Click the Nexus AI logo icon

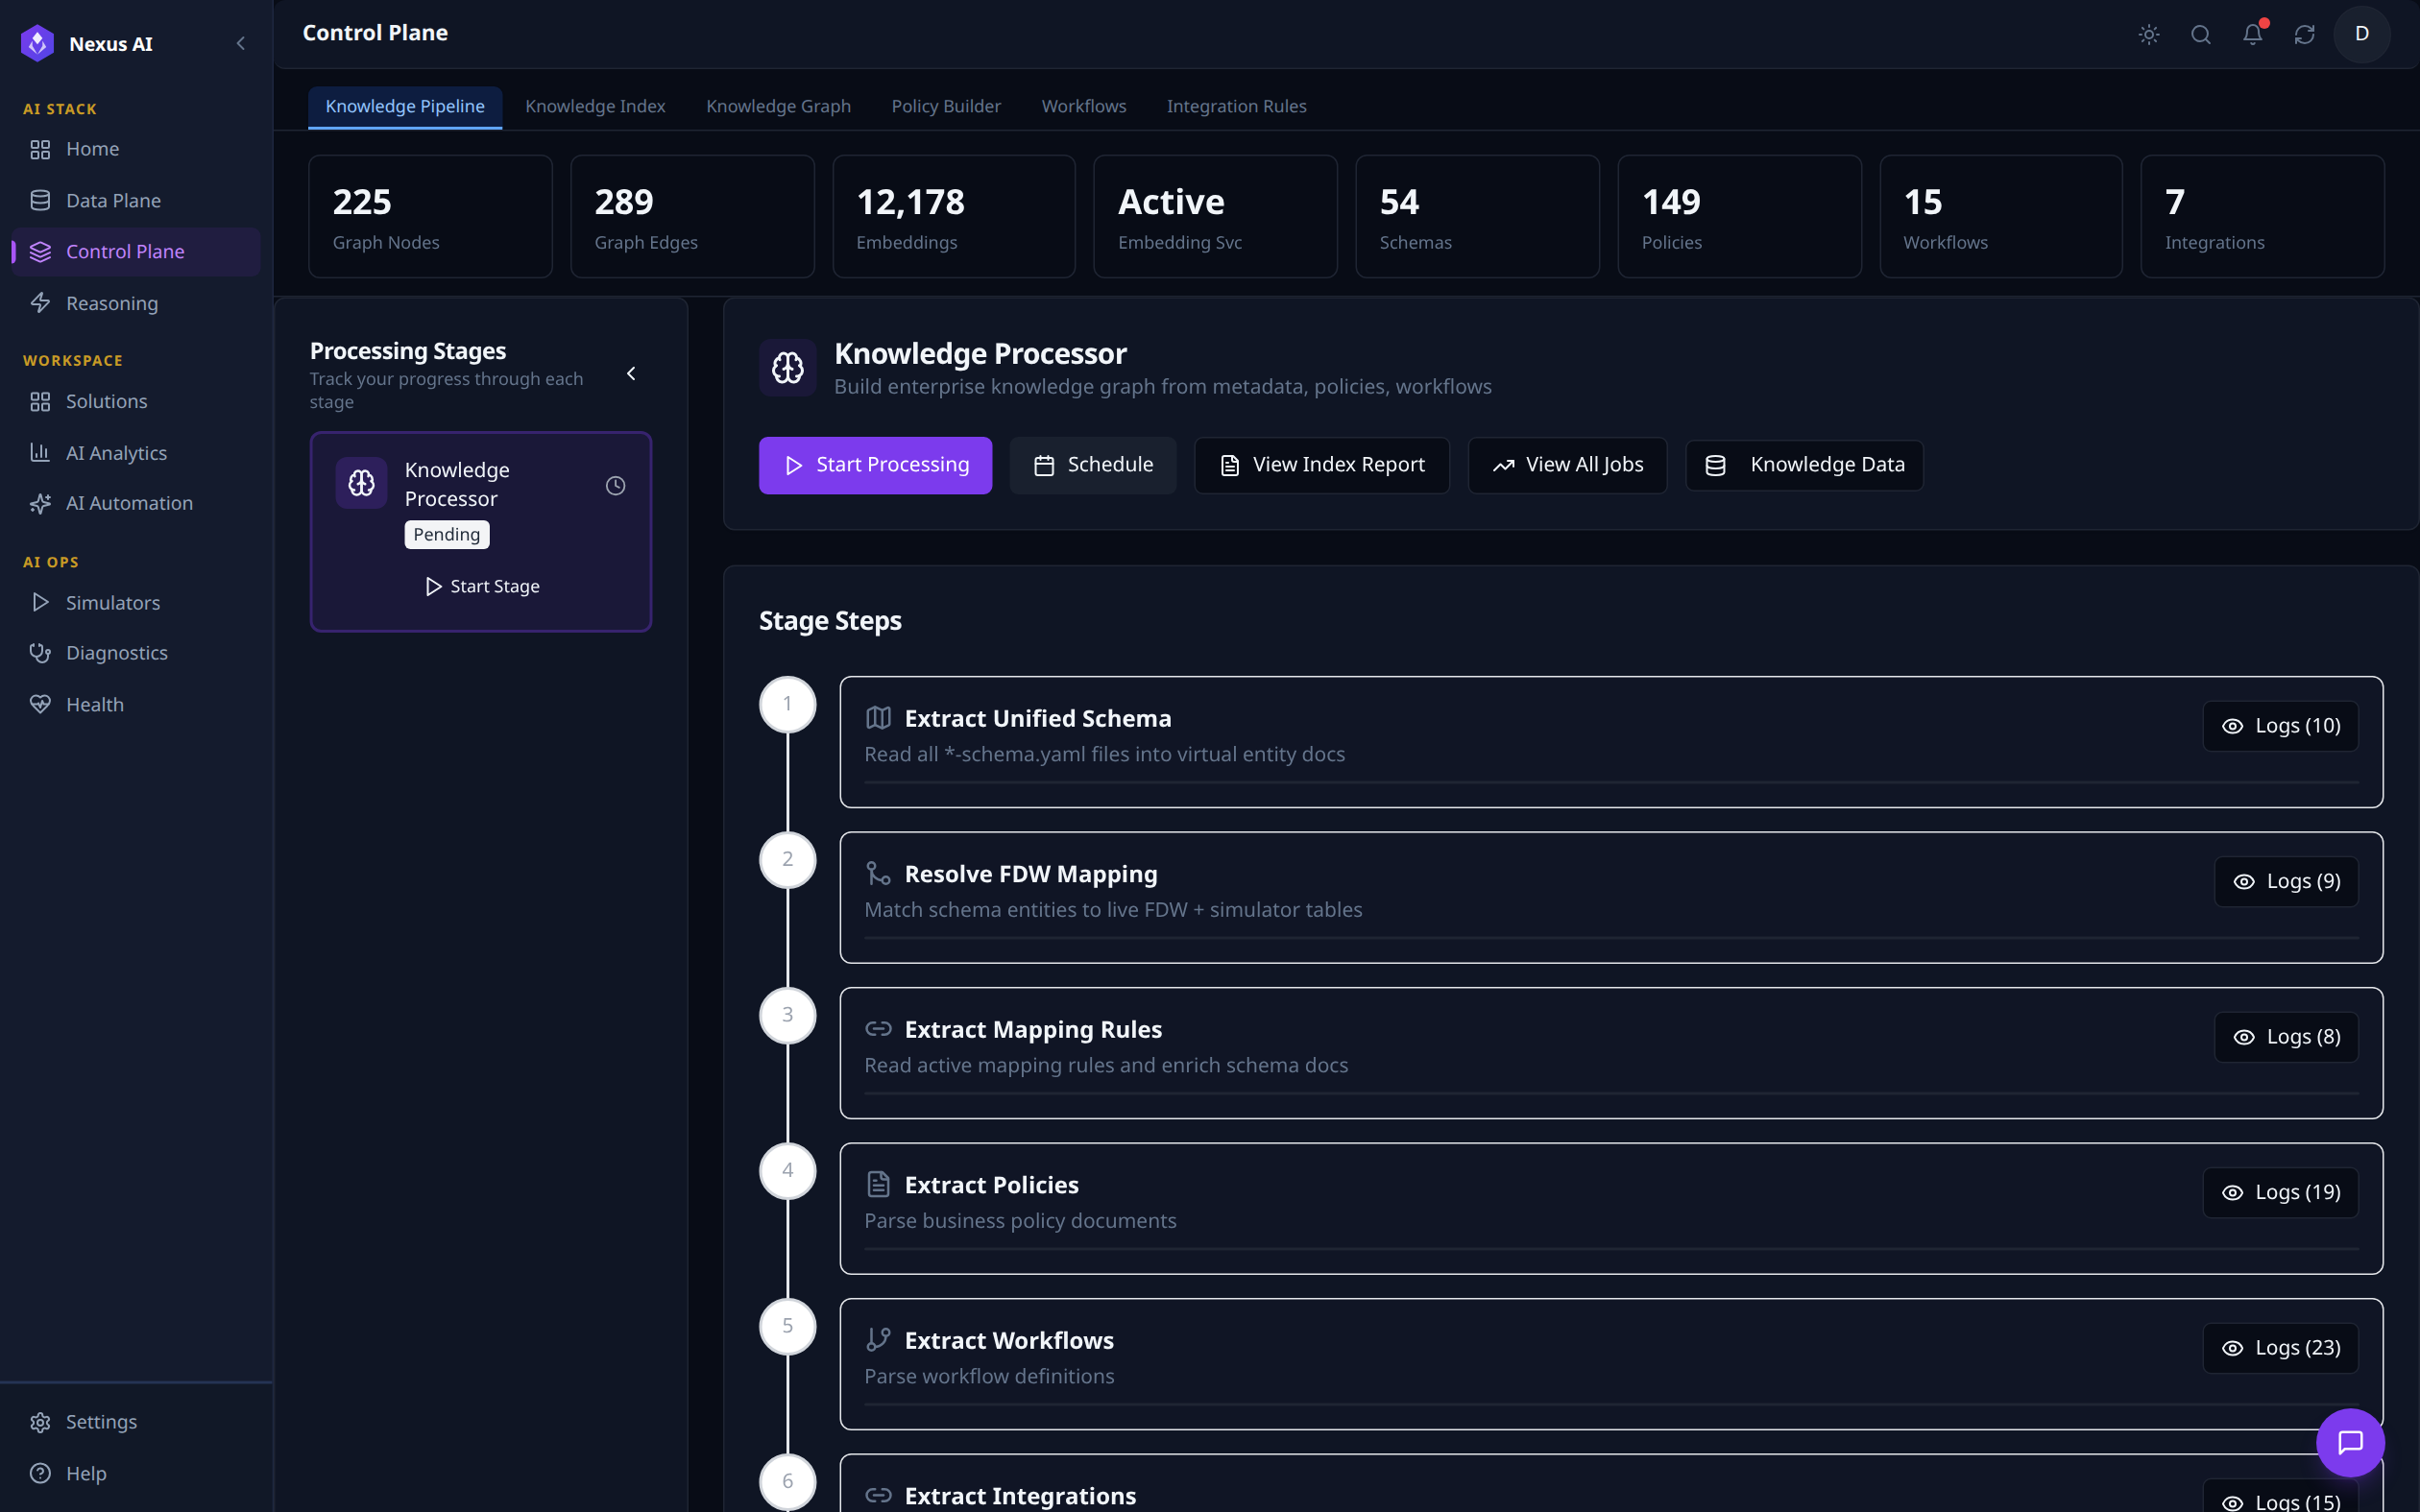37,43
